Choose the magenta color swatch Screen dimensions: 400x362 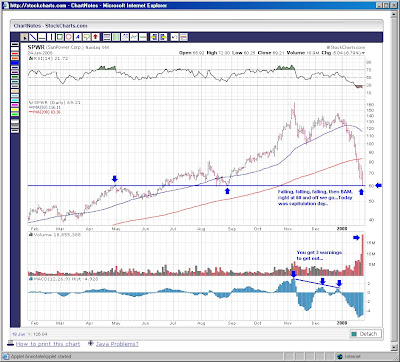coord(15,105)
